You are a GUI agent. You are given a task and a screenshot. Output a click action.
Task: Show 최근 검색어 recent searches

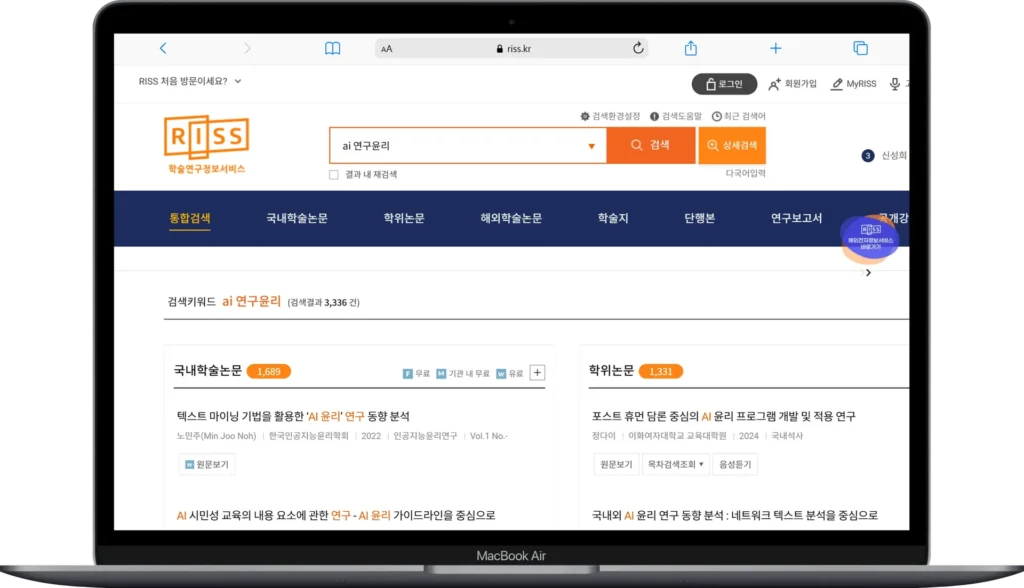739,116
